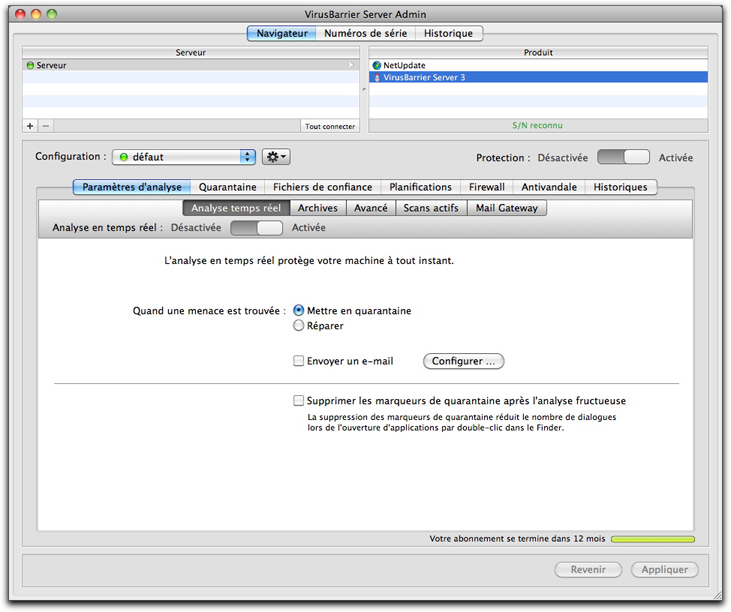Click the subscription progress bar

[x=653, y=539]
